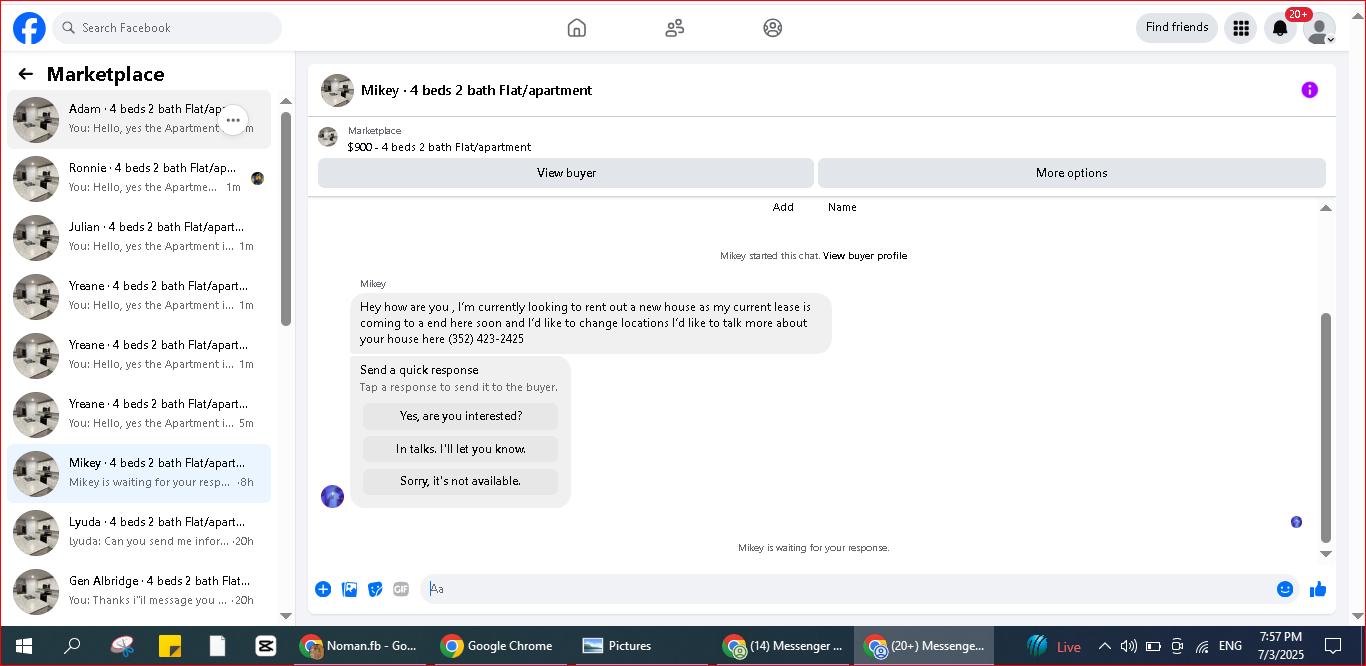Open Julian's conversation

point(139,237)
